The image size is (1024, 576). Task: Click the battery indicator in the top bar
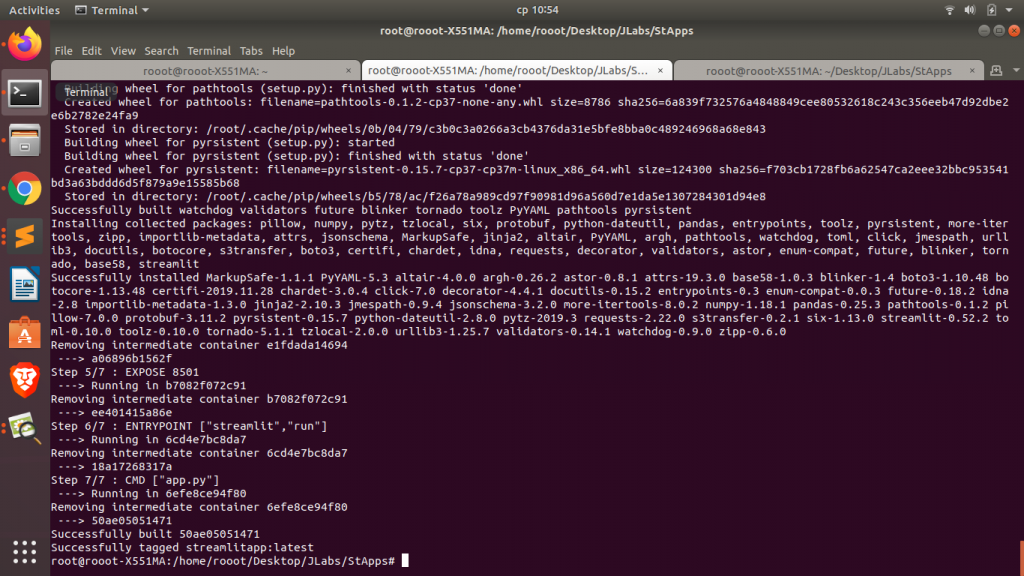989,9
